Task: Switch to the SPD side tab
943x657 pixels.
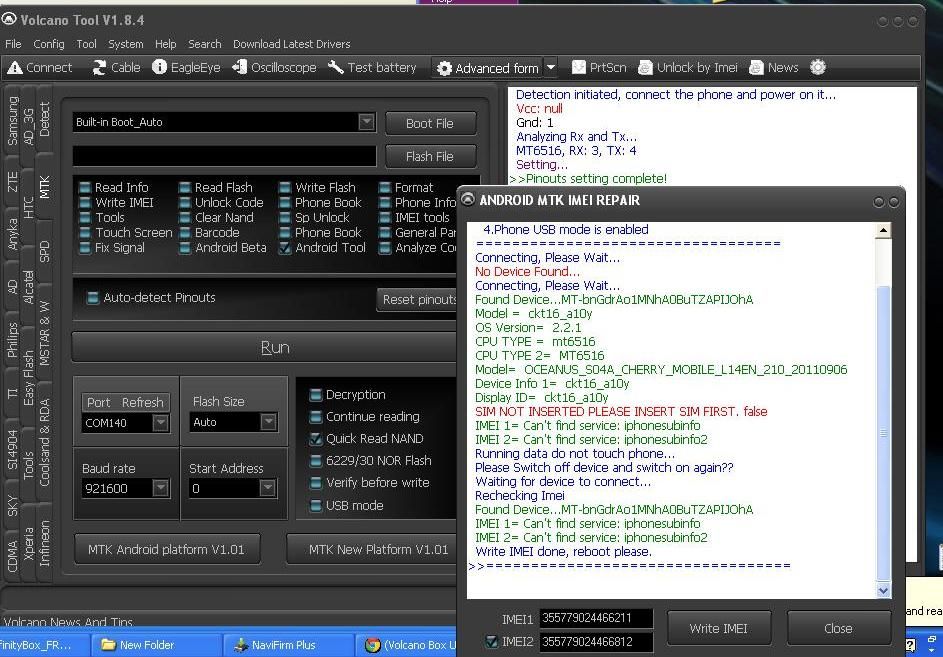Action: (x=44, y=251)
